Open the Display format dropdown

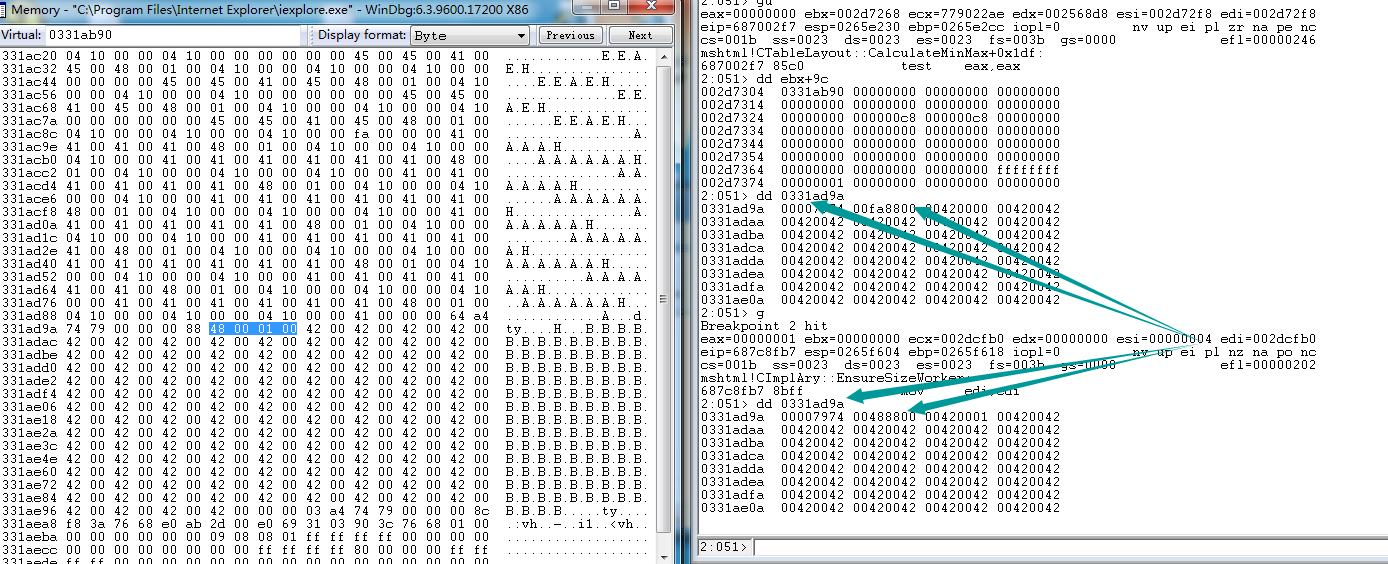tap(470, 35)
